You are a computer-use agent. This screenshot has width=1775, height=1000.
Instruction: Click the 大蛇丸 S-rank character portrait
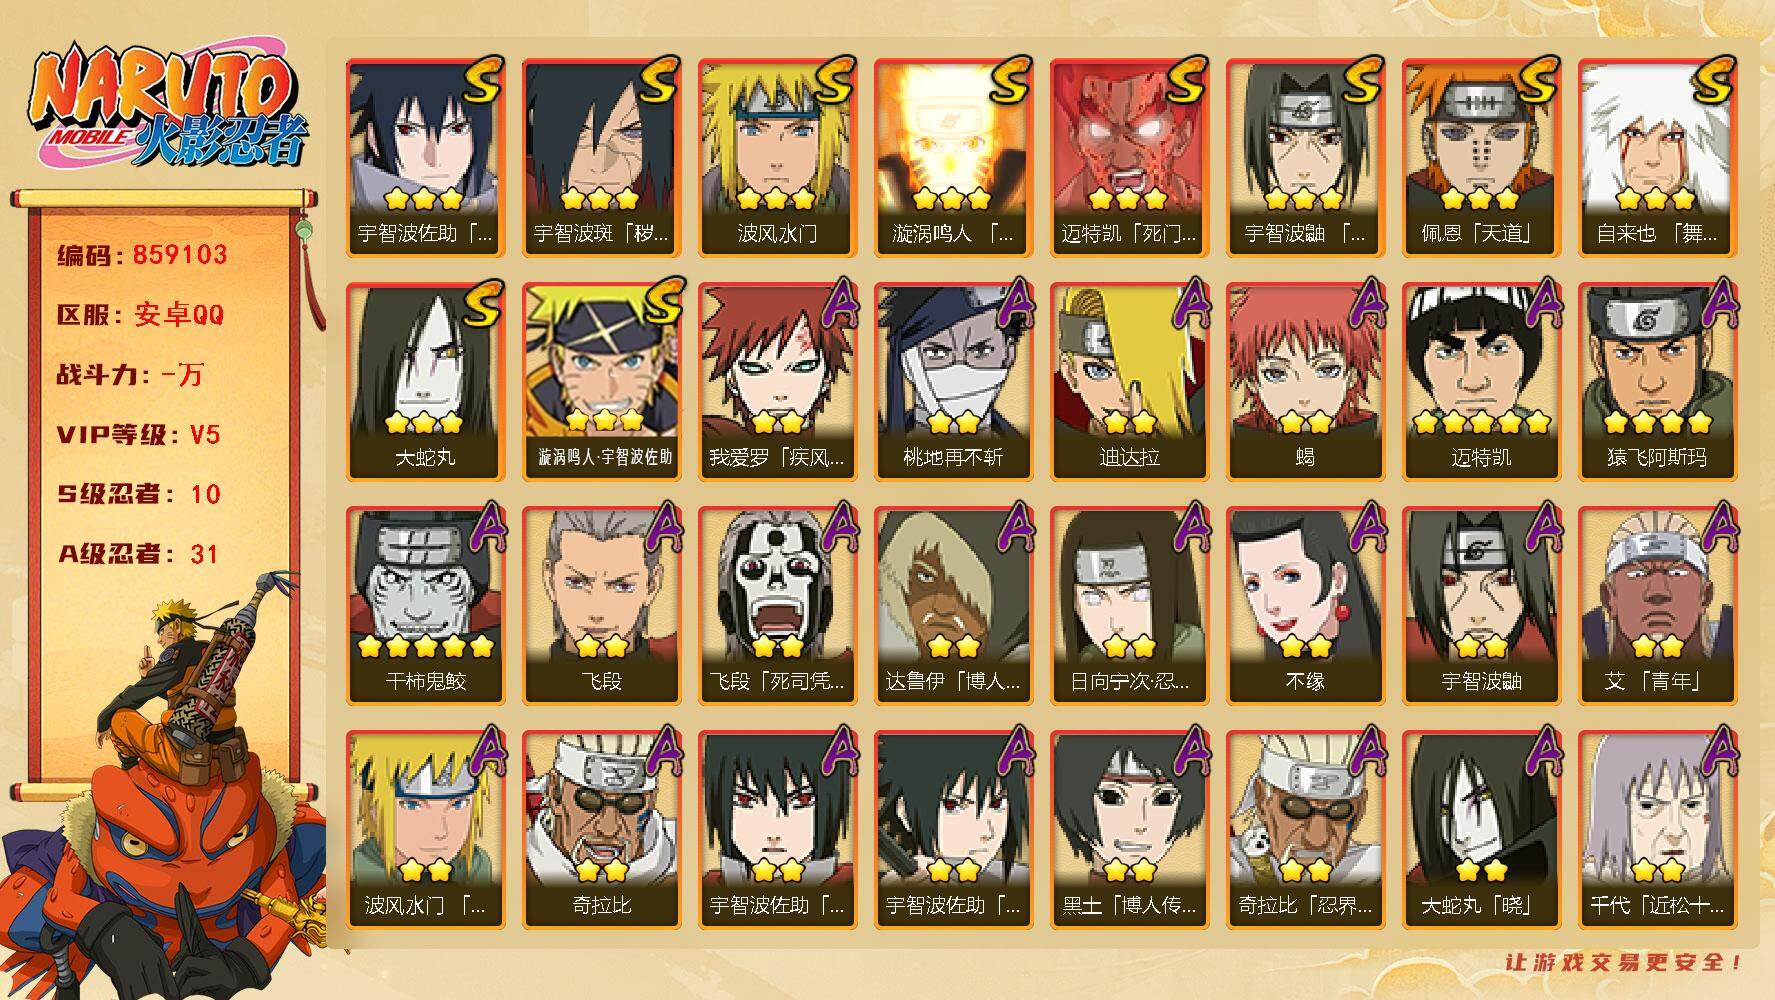(x=425, y=381)
